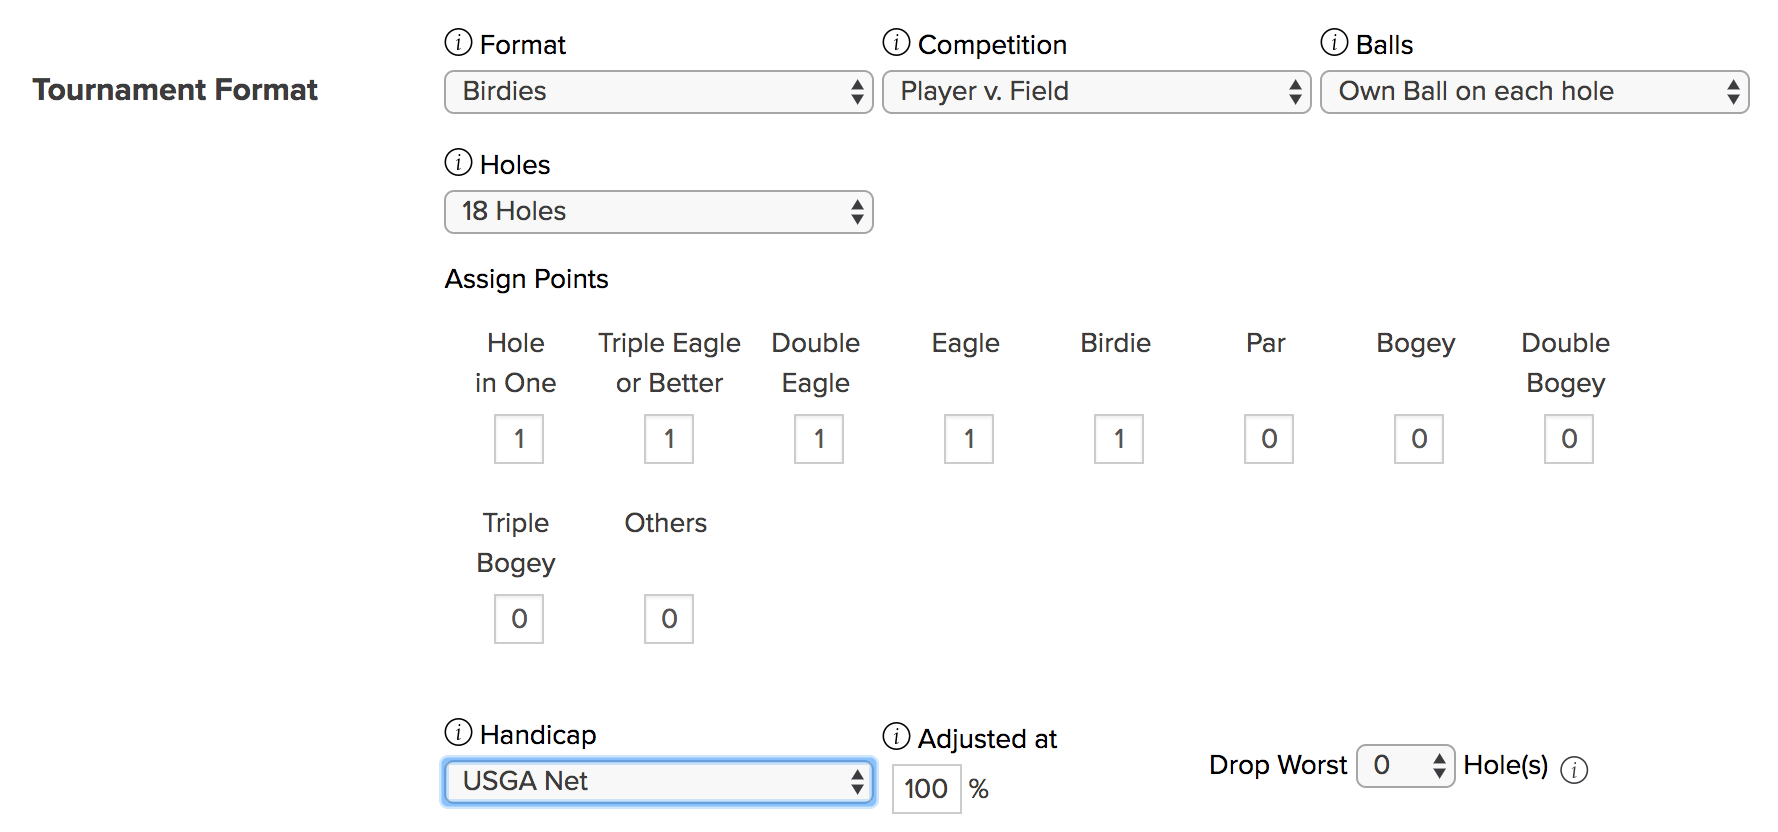Open the USGA Net handicap dropdown

pos(659,782)
